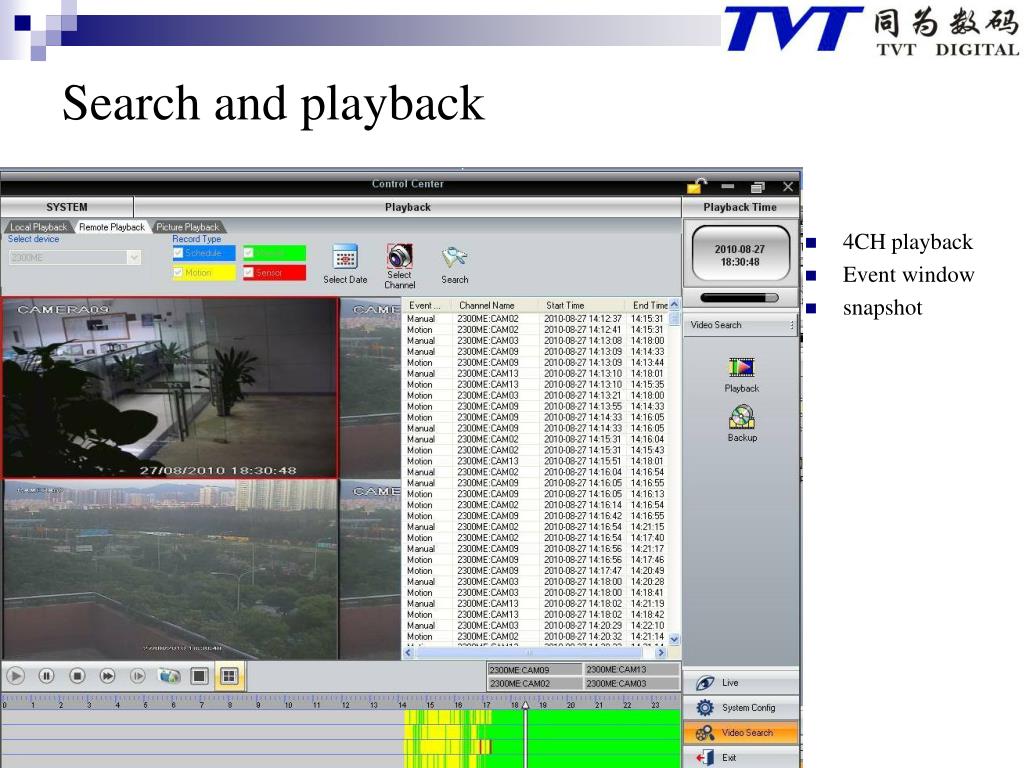Click the Backup disc icon
Image resolution: width=1024 pixels, height=768 pixels.
pos(742,417)
